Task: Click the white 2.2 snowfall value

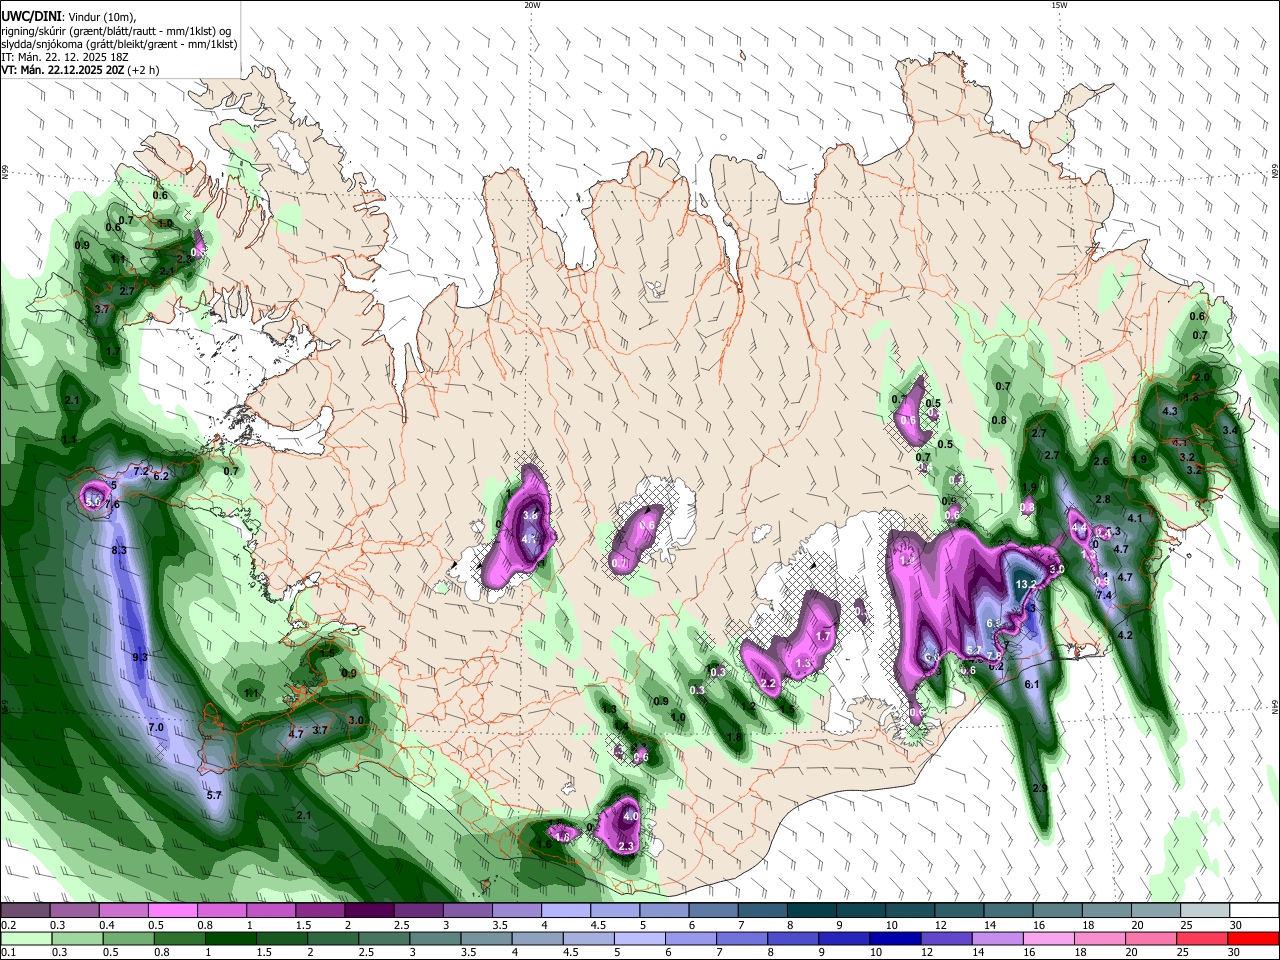Action: [x=769, y=683]
